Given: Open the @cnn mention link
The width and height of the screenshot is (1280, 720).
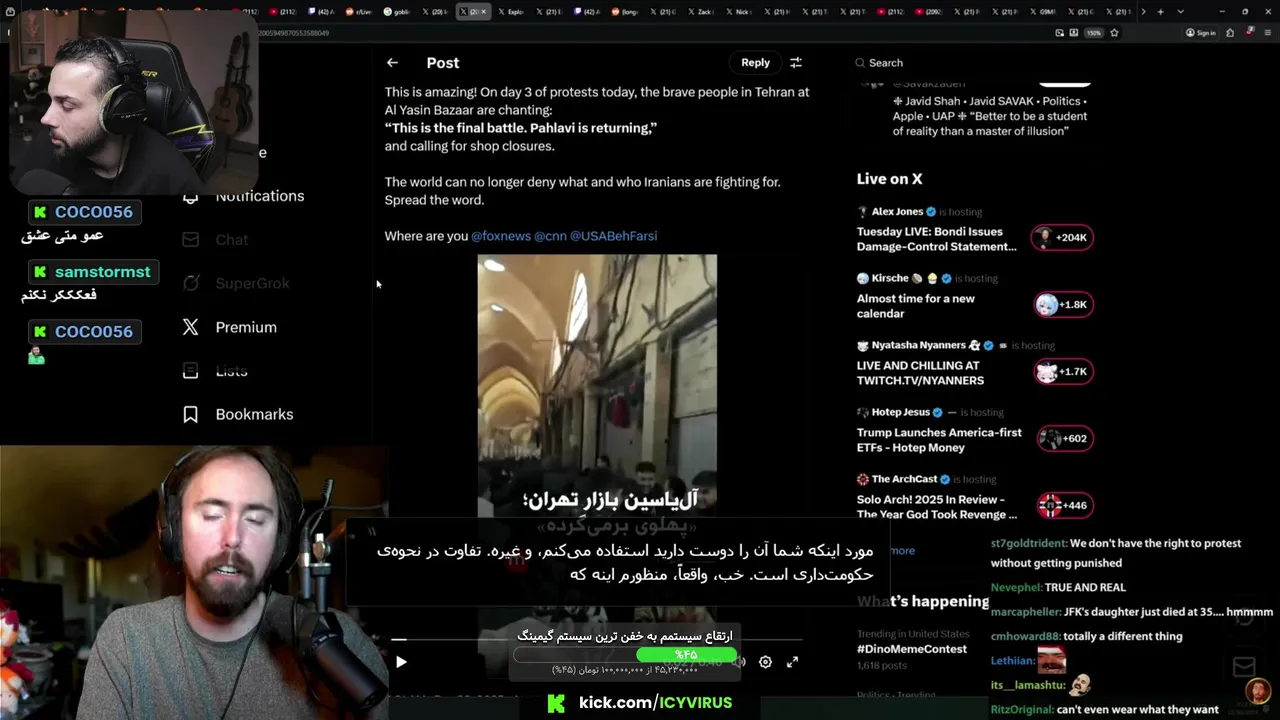Looking at the screenshot, I should (x=550, y=236).
